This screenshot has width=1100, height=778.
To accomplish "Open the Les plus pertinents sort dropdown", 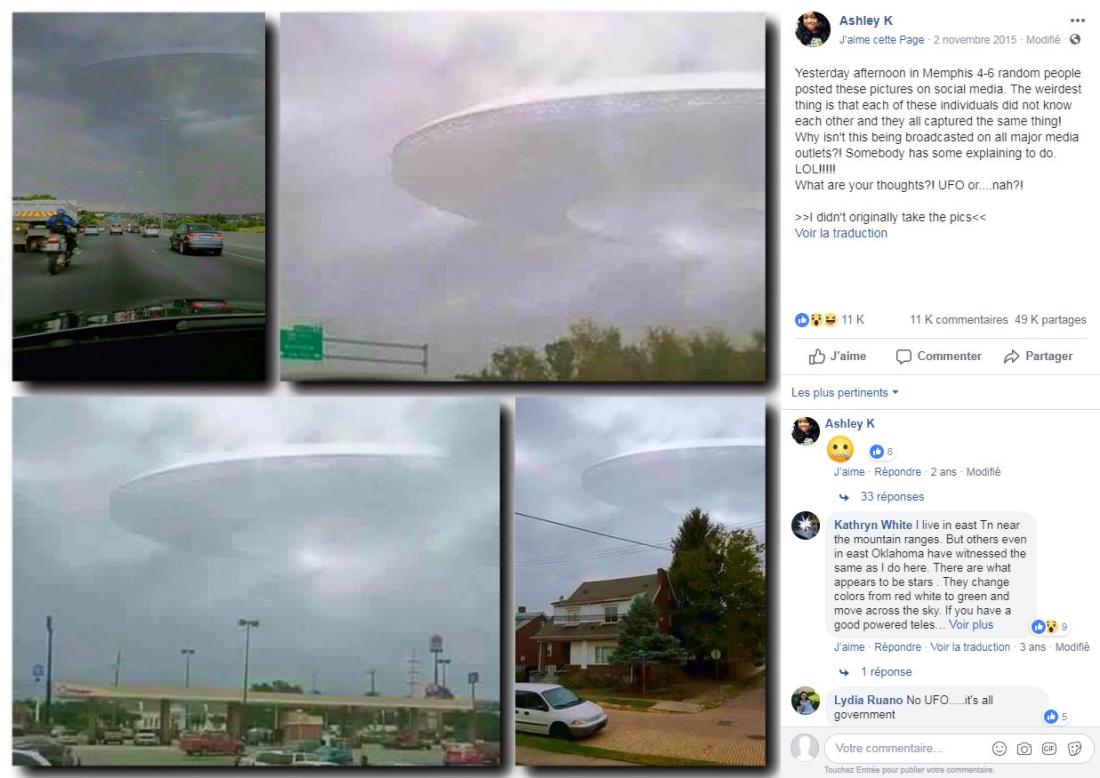I will [845, 393].
